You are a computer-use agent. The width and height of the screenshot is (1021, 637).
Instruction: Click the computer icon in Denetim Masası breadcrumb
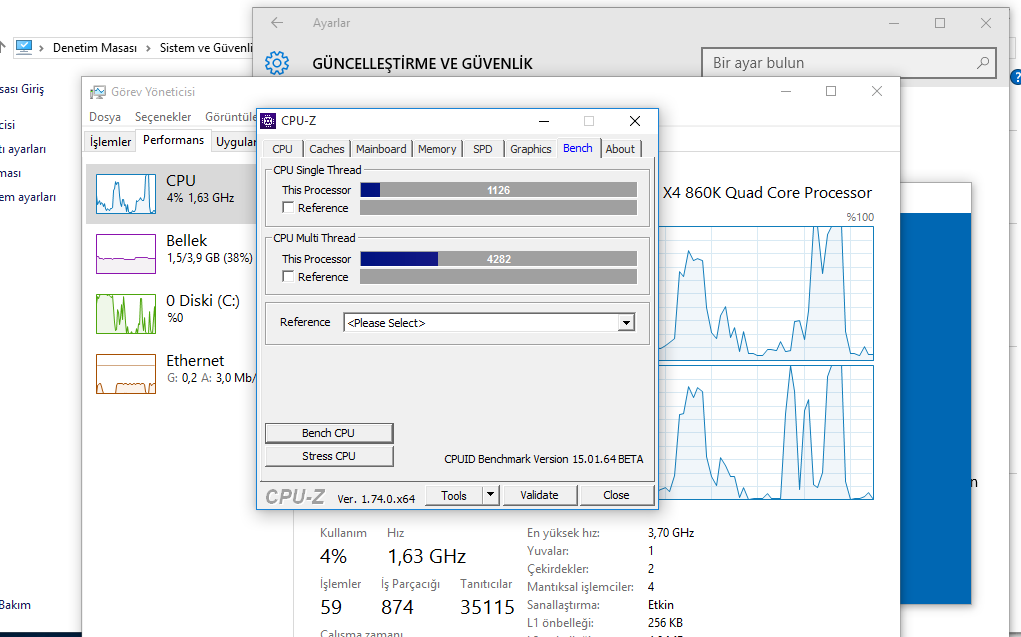[x=24, y=48]
